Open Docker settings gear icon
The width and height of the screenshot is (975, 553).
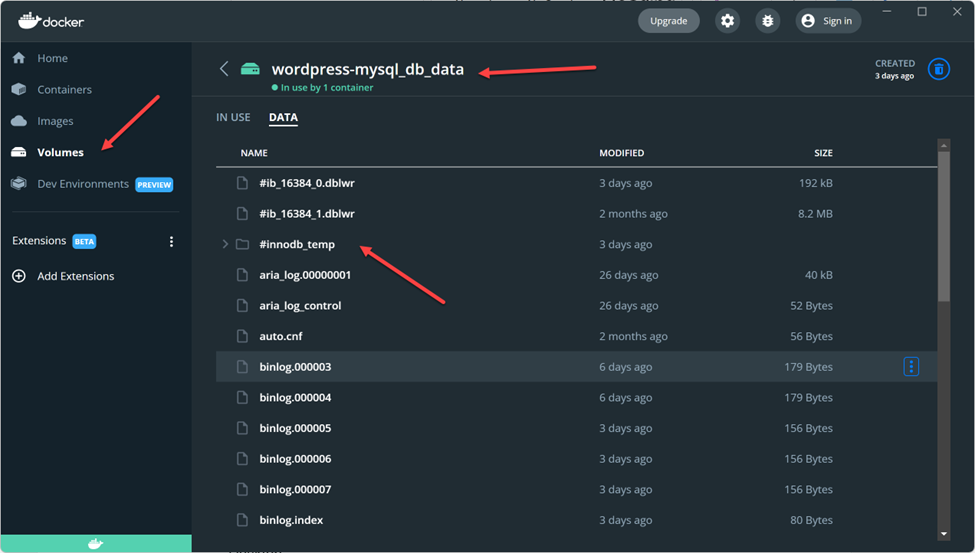click(727, 21)
